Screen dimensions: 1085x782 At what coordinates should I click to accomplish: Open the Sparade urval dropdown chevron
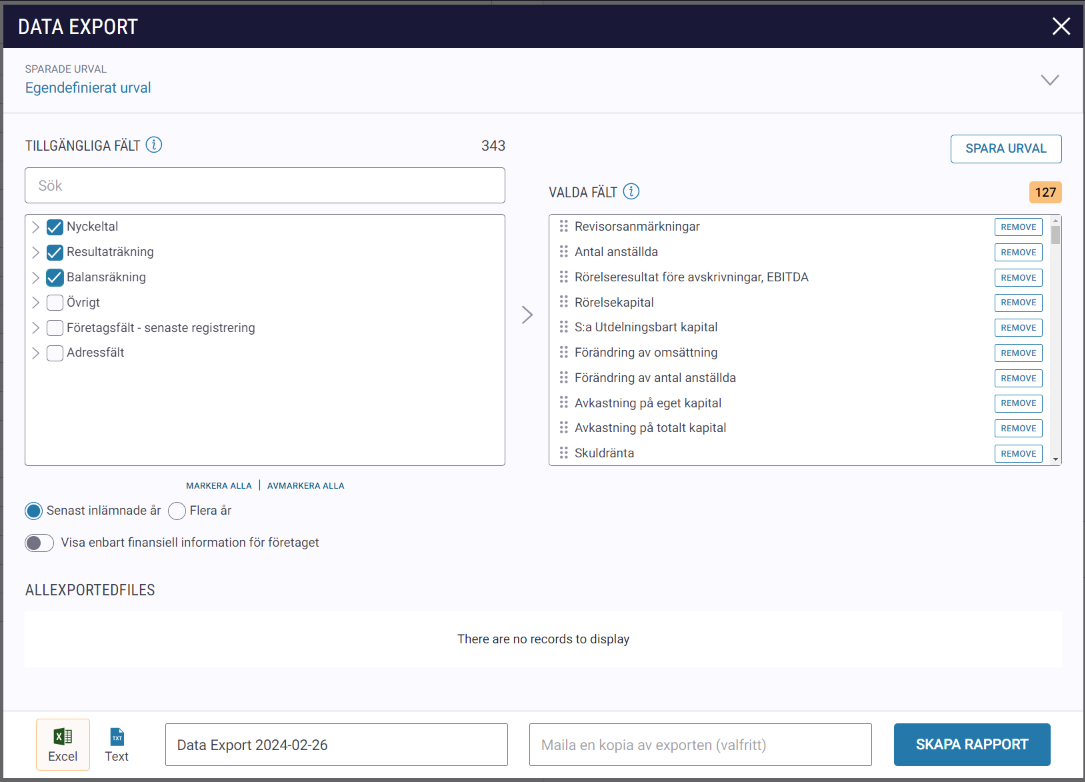[1050, 80]
